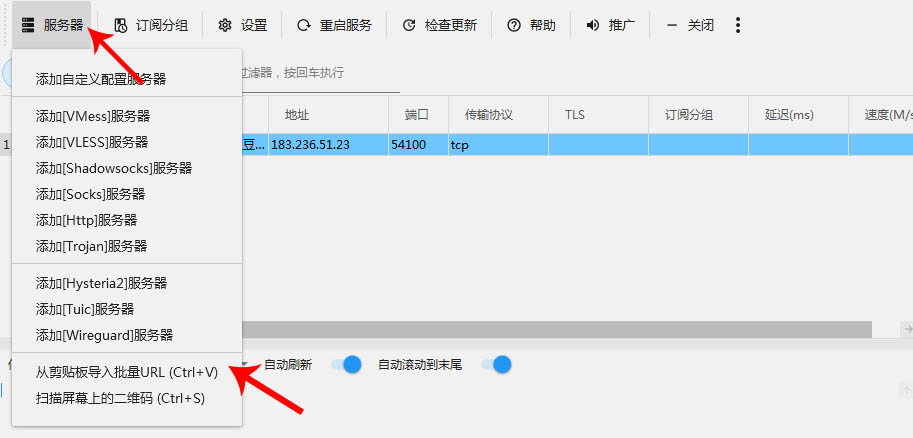The image size is (913, 438).
Task: Select 添加[Trojan]服务器 from the menu
Action: [x=105, y=246]
